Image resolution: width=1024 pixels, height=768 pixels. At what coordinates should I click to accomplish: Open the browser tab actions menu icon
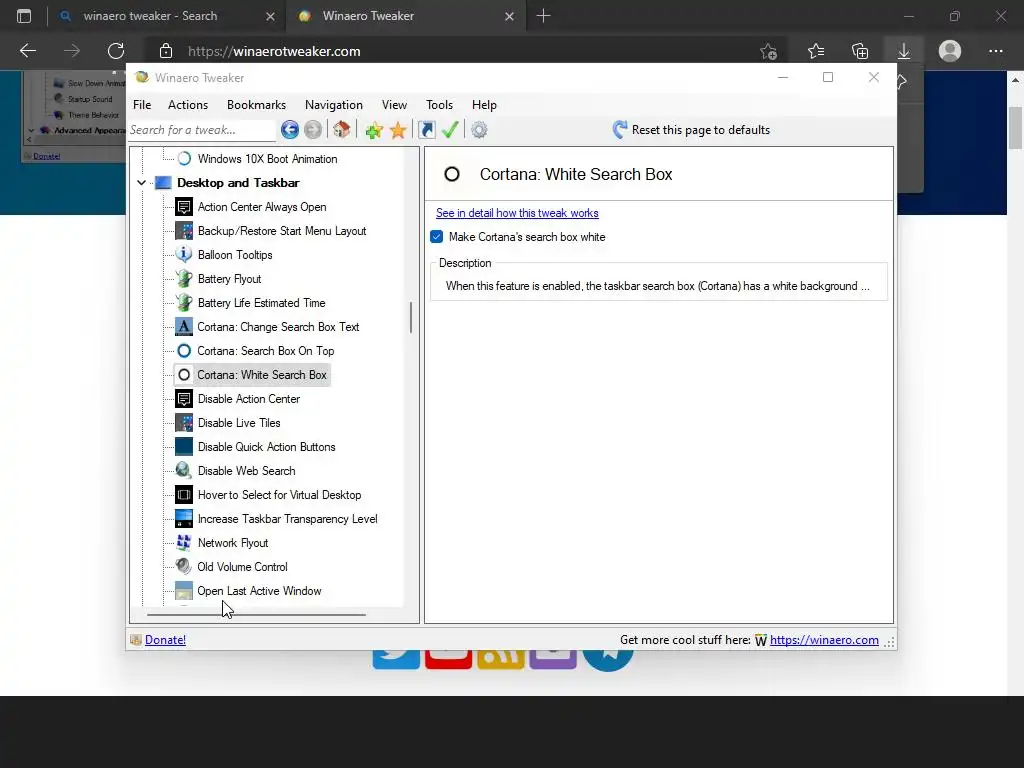click(x=24, y=16)
